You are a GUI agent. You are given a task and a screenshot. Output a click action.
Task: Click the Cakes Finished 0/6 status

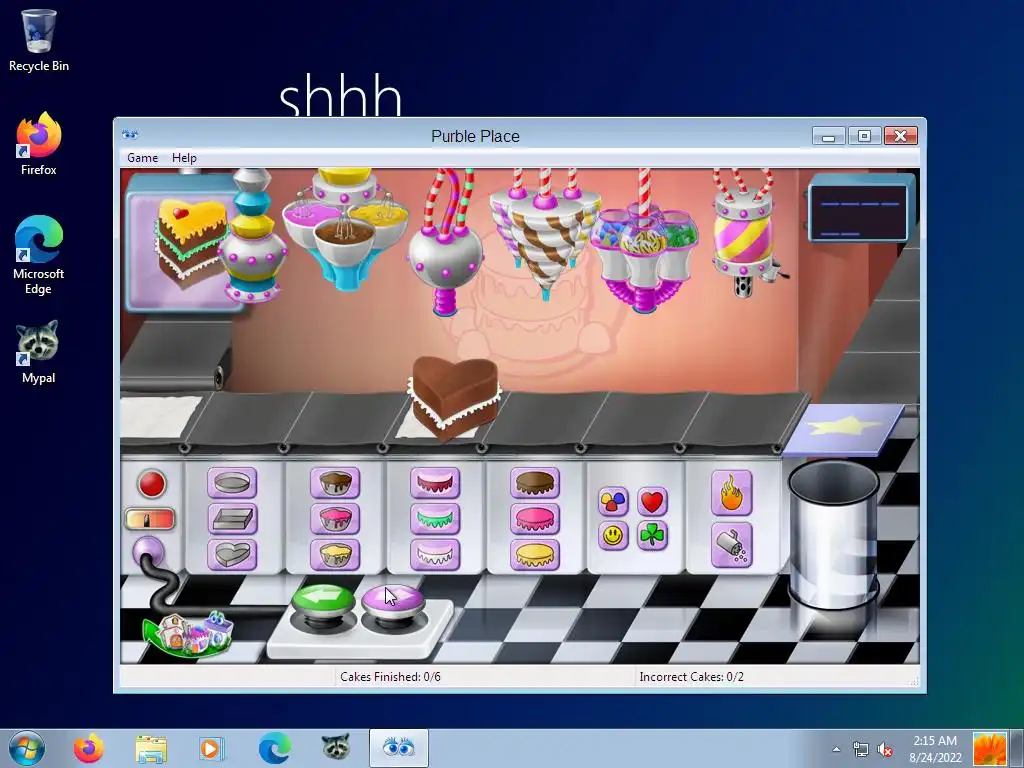(391, 677)
